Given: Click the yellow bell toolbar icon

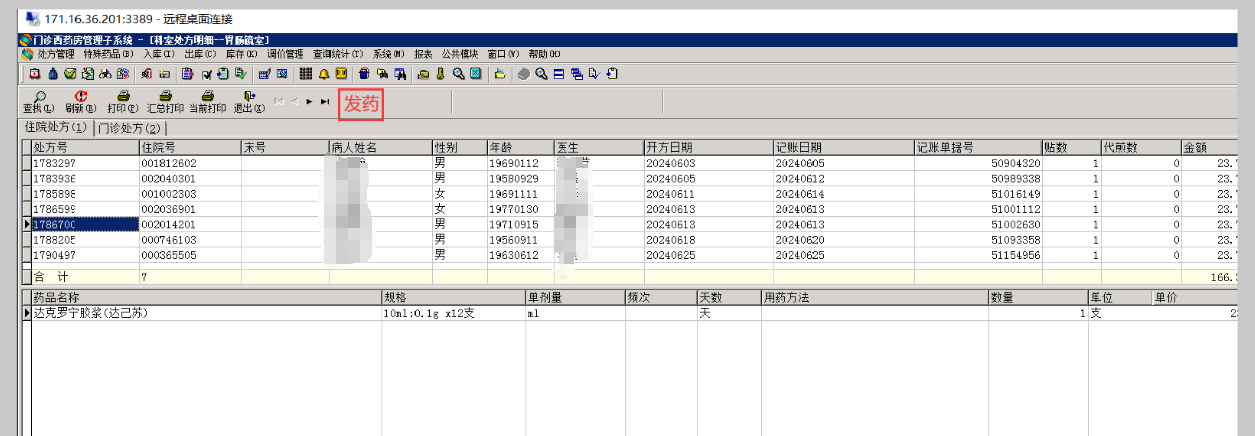Looking at the screenshot, I should coord(323,74).
